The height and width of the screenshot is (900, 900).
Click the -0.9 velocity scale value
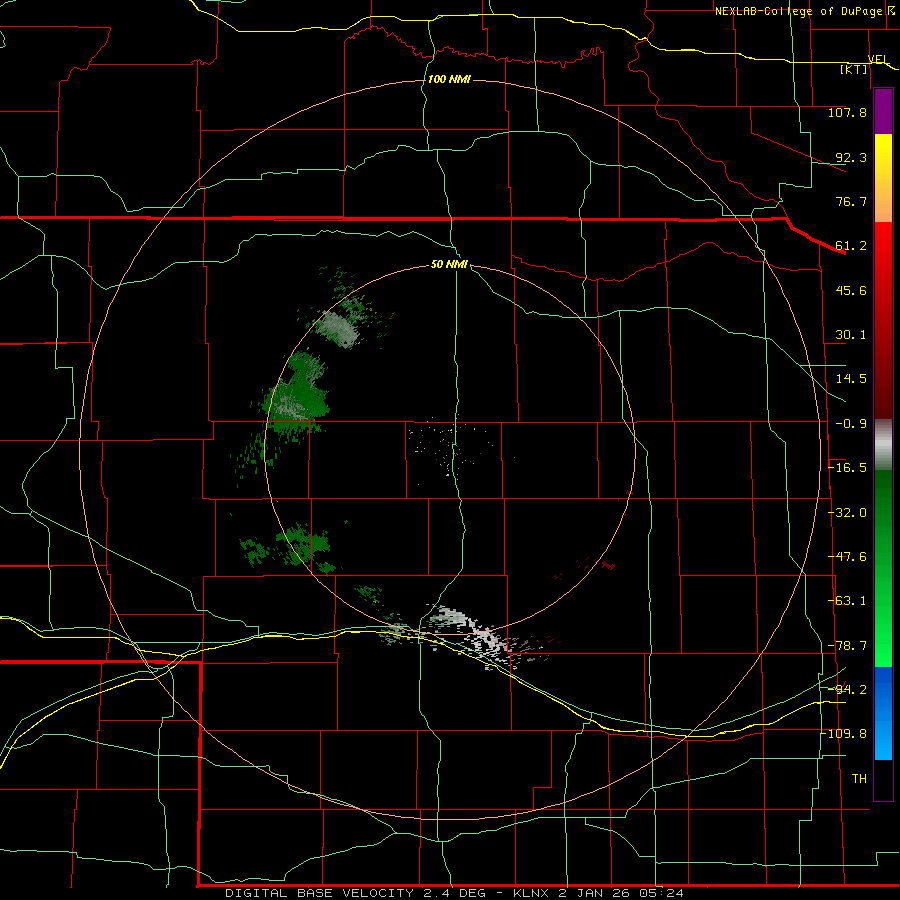click(851, 424)
